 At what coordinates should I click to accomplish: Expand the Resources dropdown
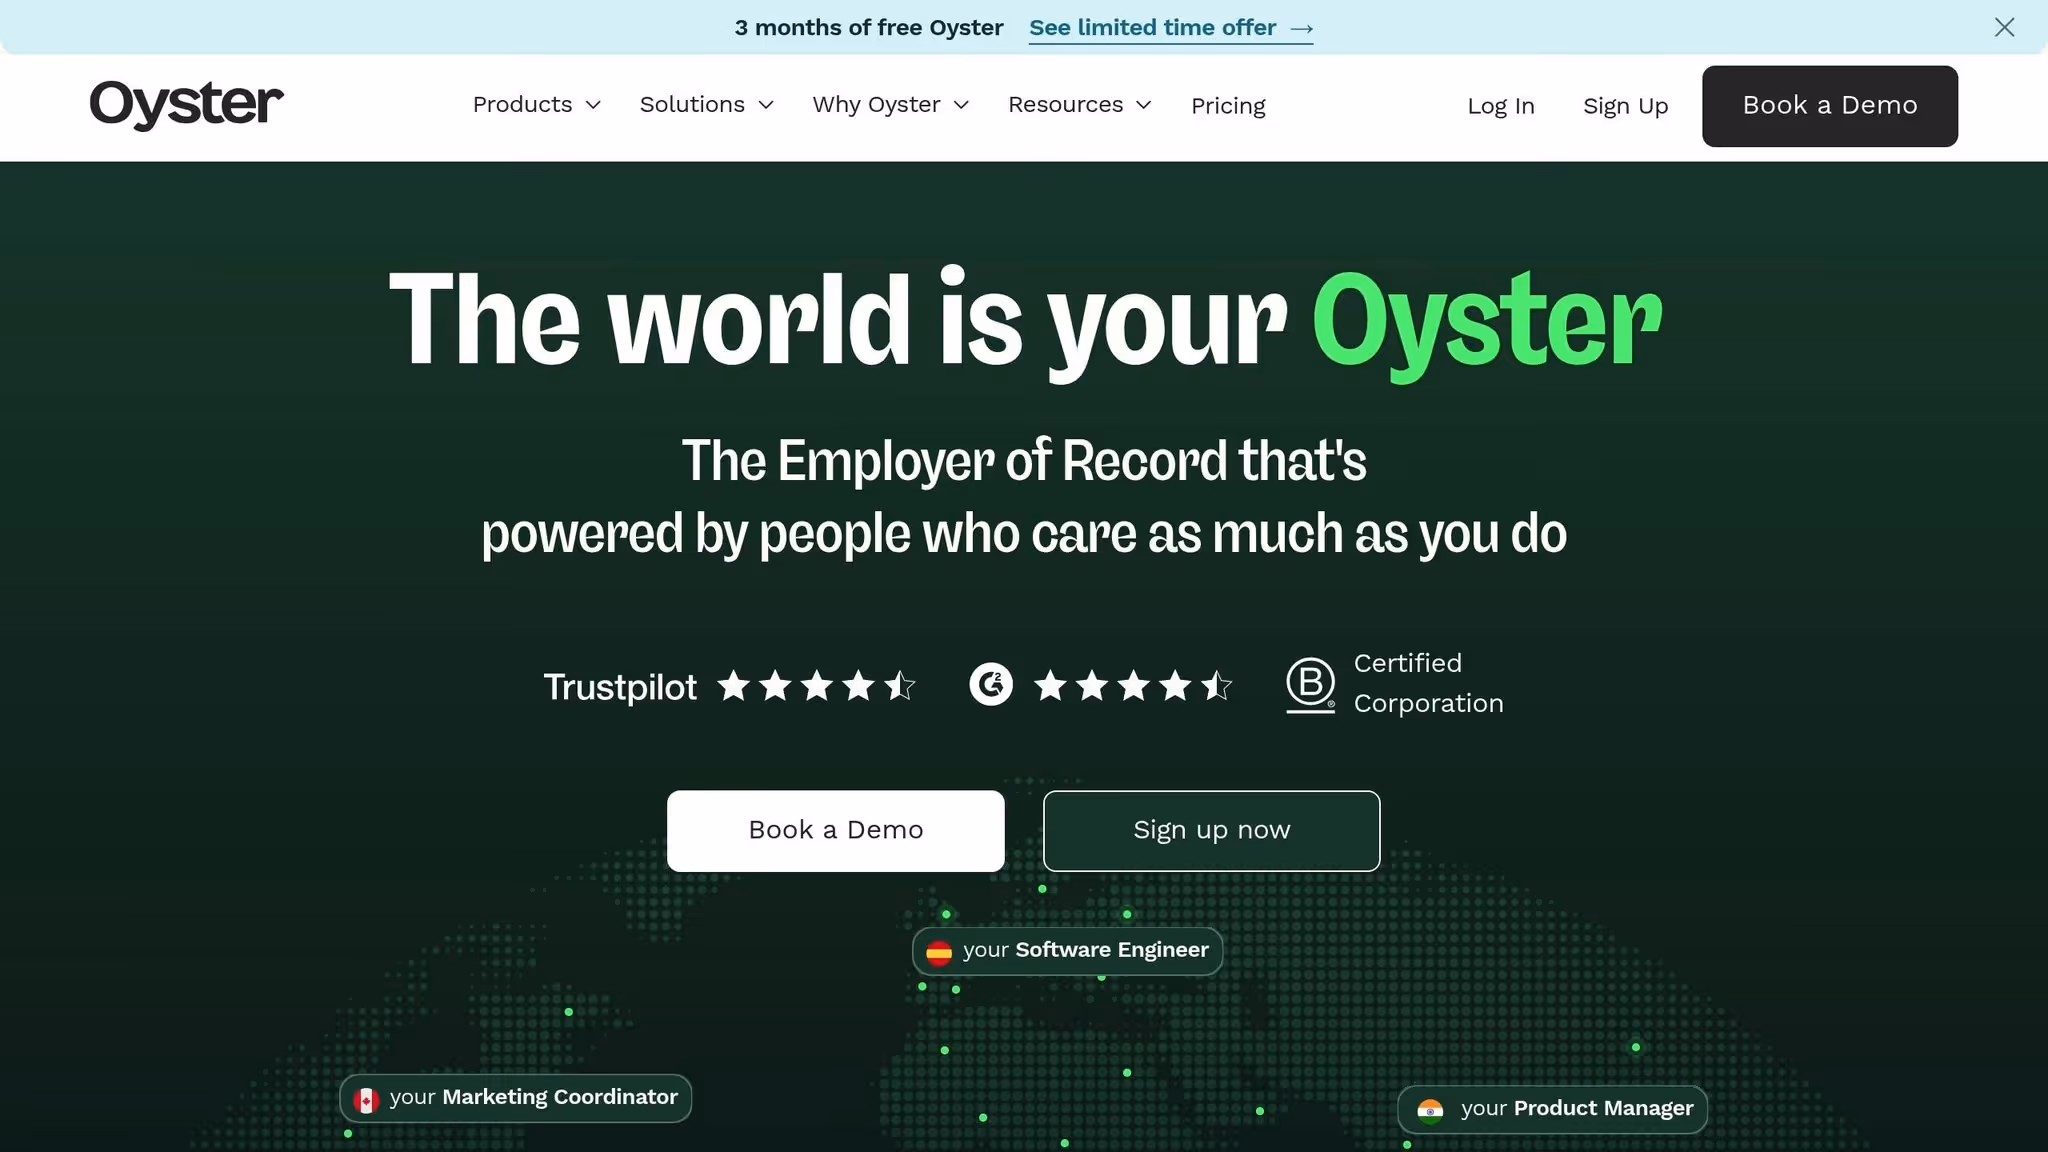[x=1078, y=104]
